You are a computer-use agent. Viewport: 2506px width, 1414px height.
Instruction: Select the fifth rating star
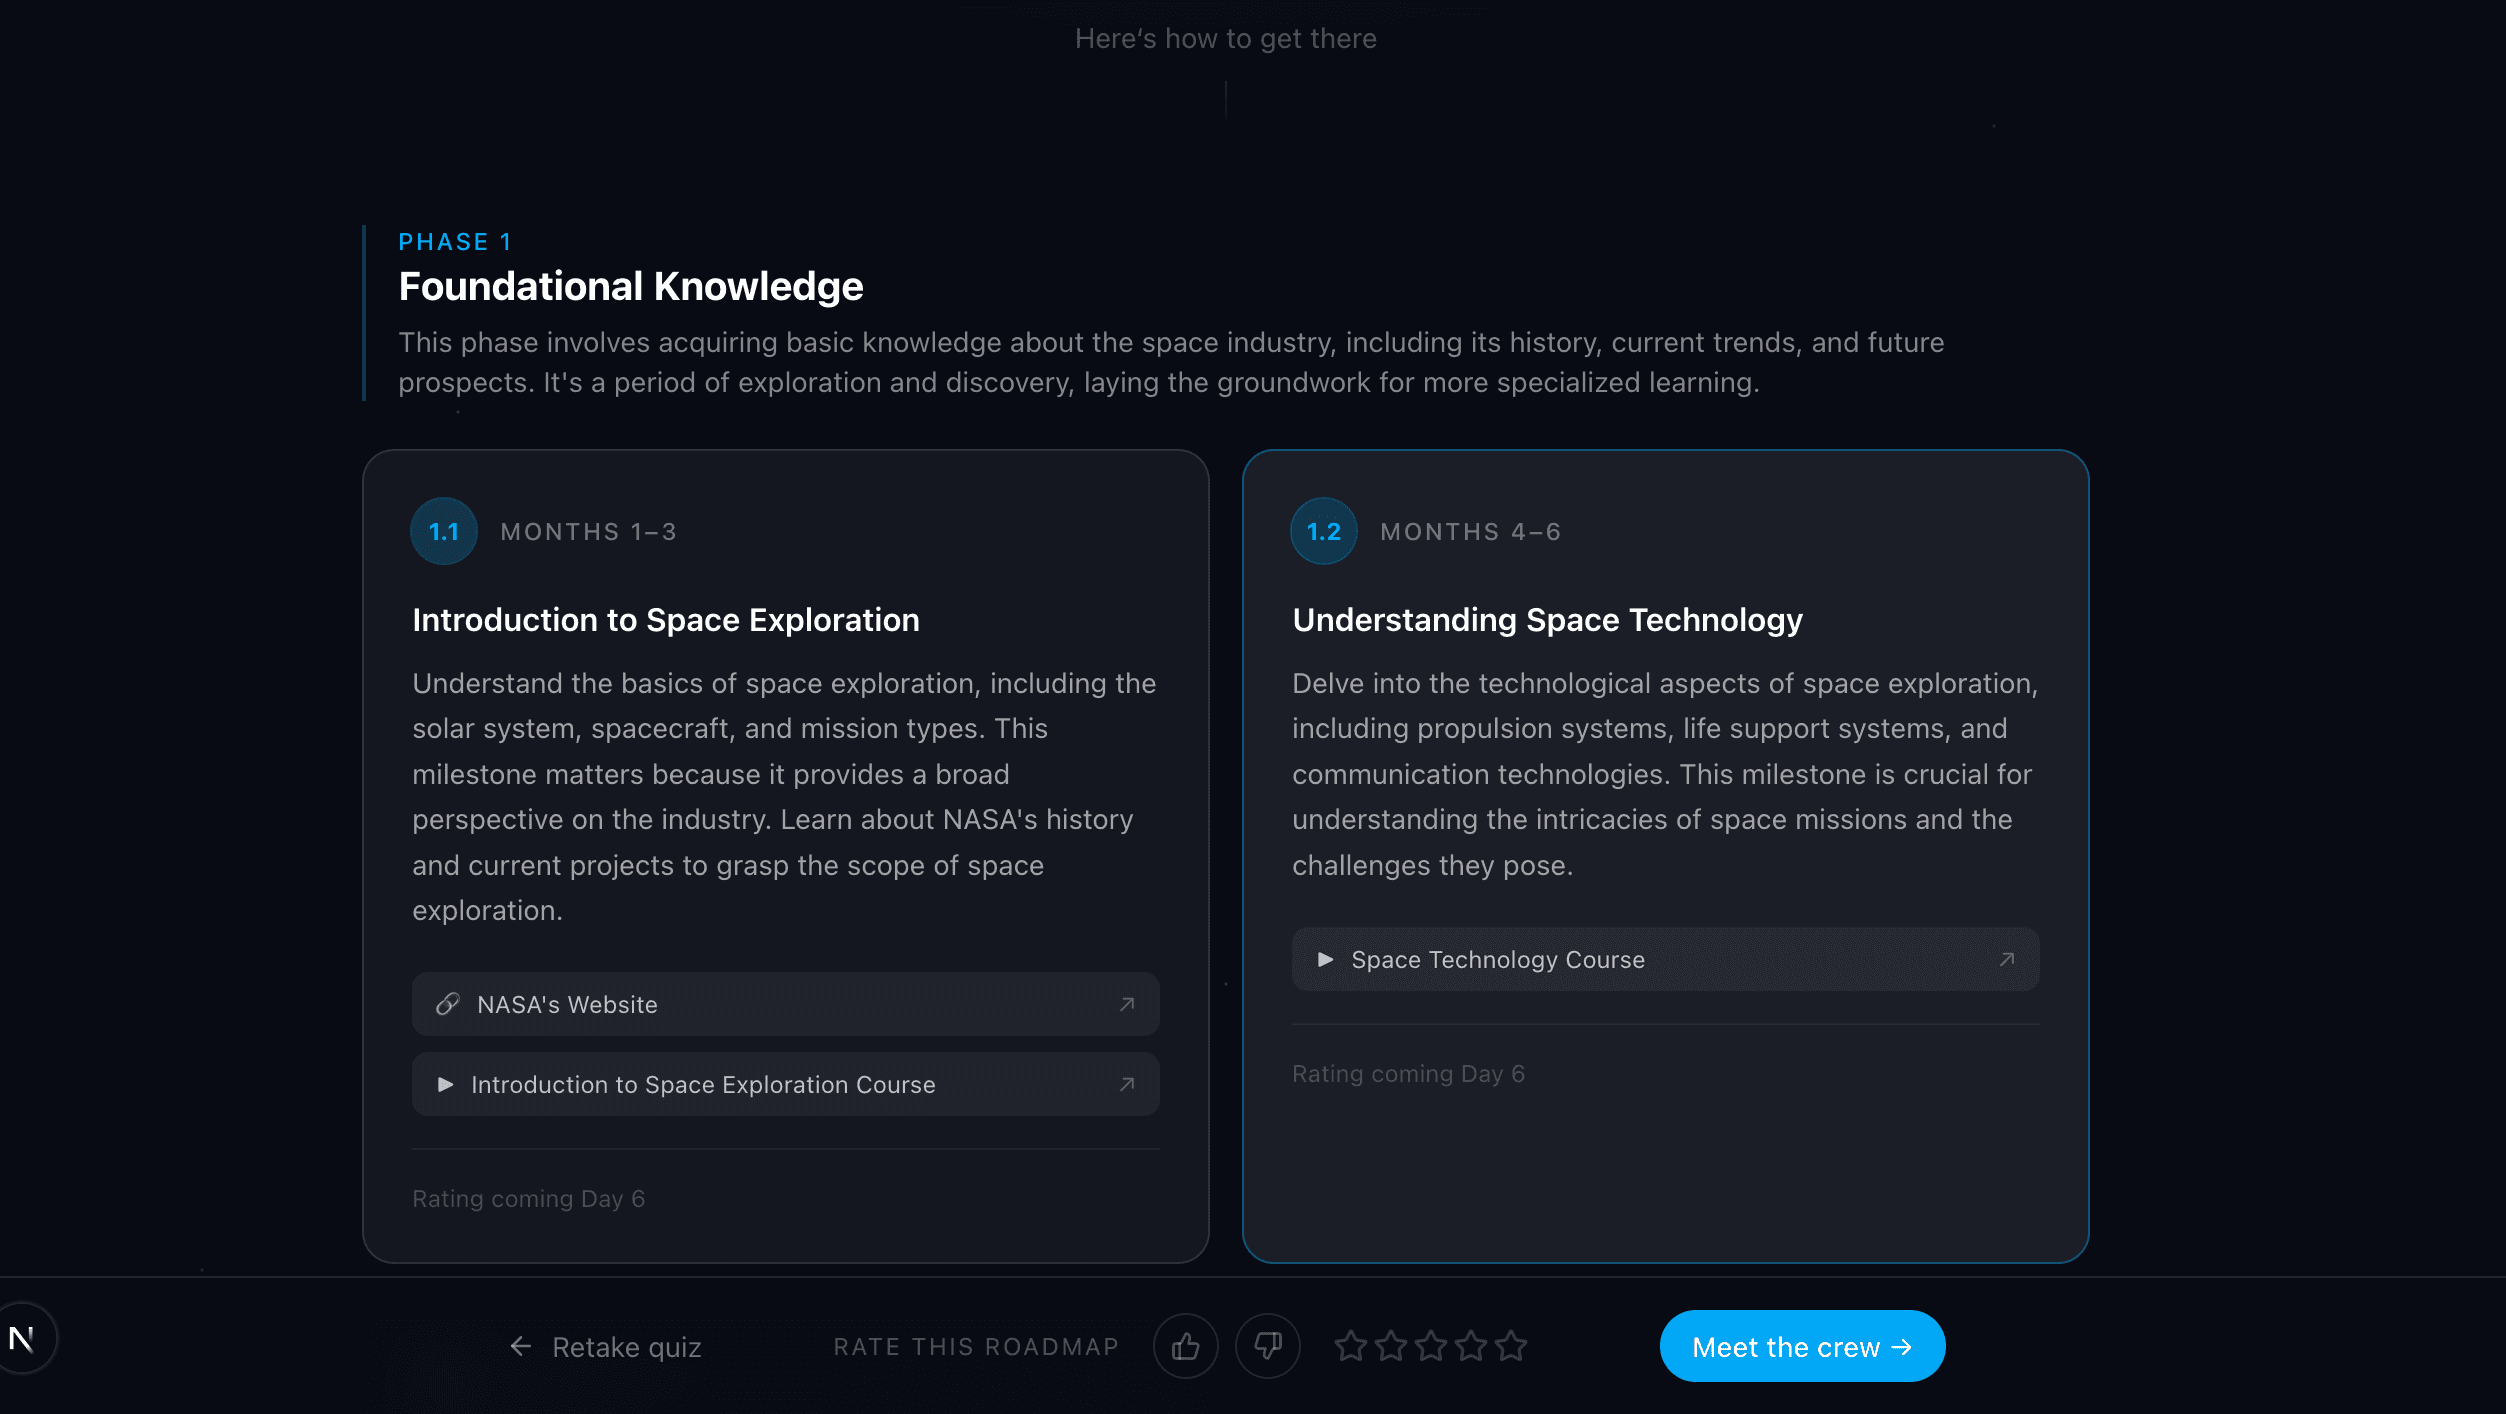[1510, 1346]
